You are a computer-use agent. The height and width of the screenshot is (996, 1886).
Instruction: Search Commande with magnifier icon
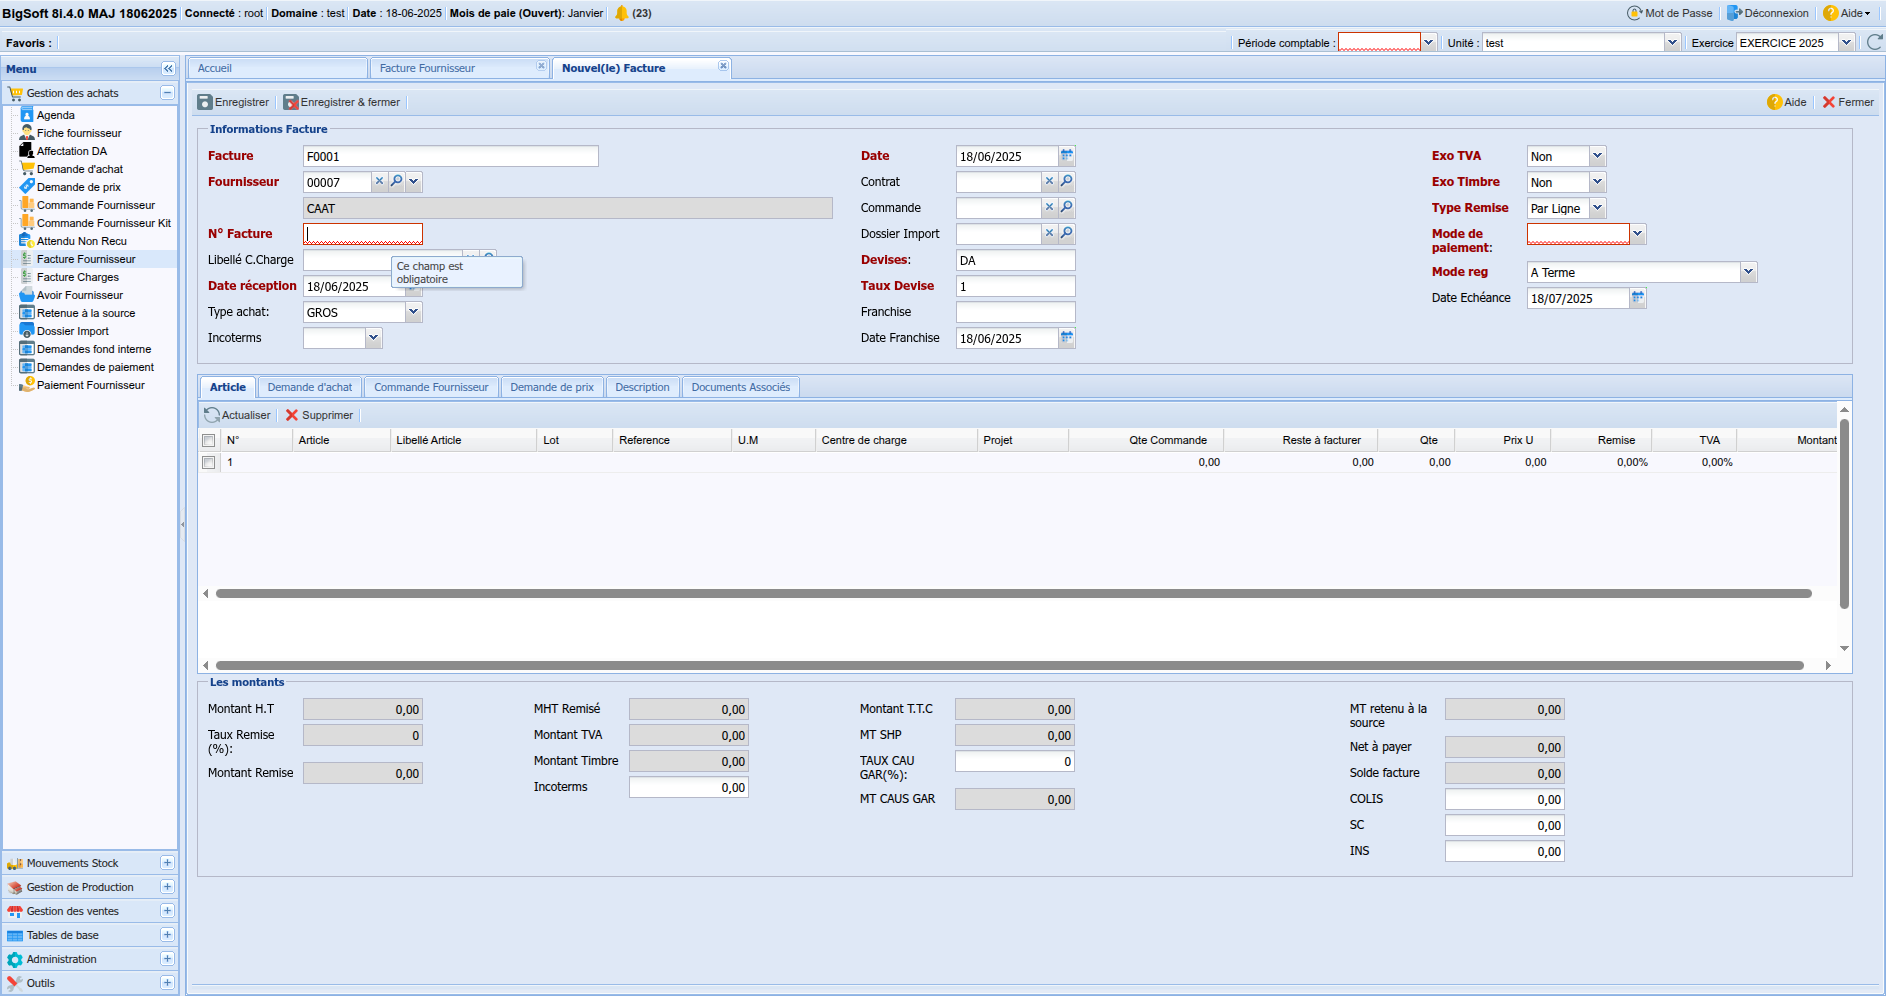coord(1067,207)
